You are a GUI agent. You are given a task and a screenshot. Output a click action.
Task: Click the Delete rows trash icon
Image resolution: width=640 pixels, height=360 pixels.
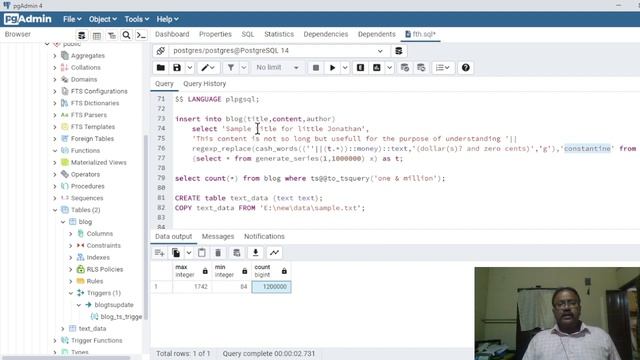tap(218, 253)
